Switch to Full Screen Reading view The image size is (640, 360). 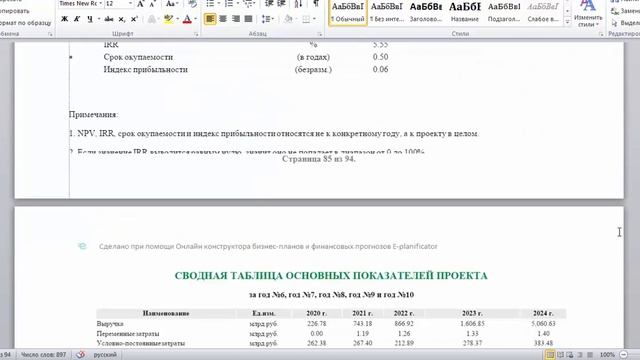coord(560,355)
